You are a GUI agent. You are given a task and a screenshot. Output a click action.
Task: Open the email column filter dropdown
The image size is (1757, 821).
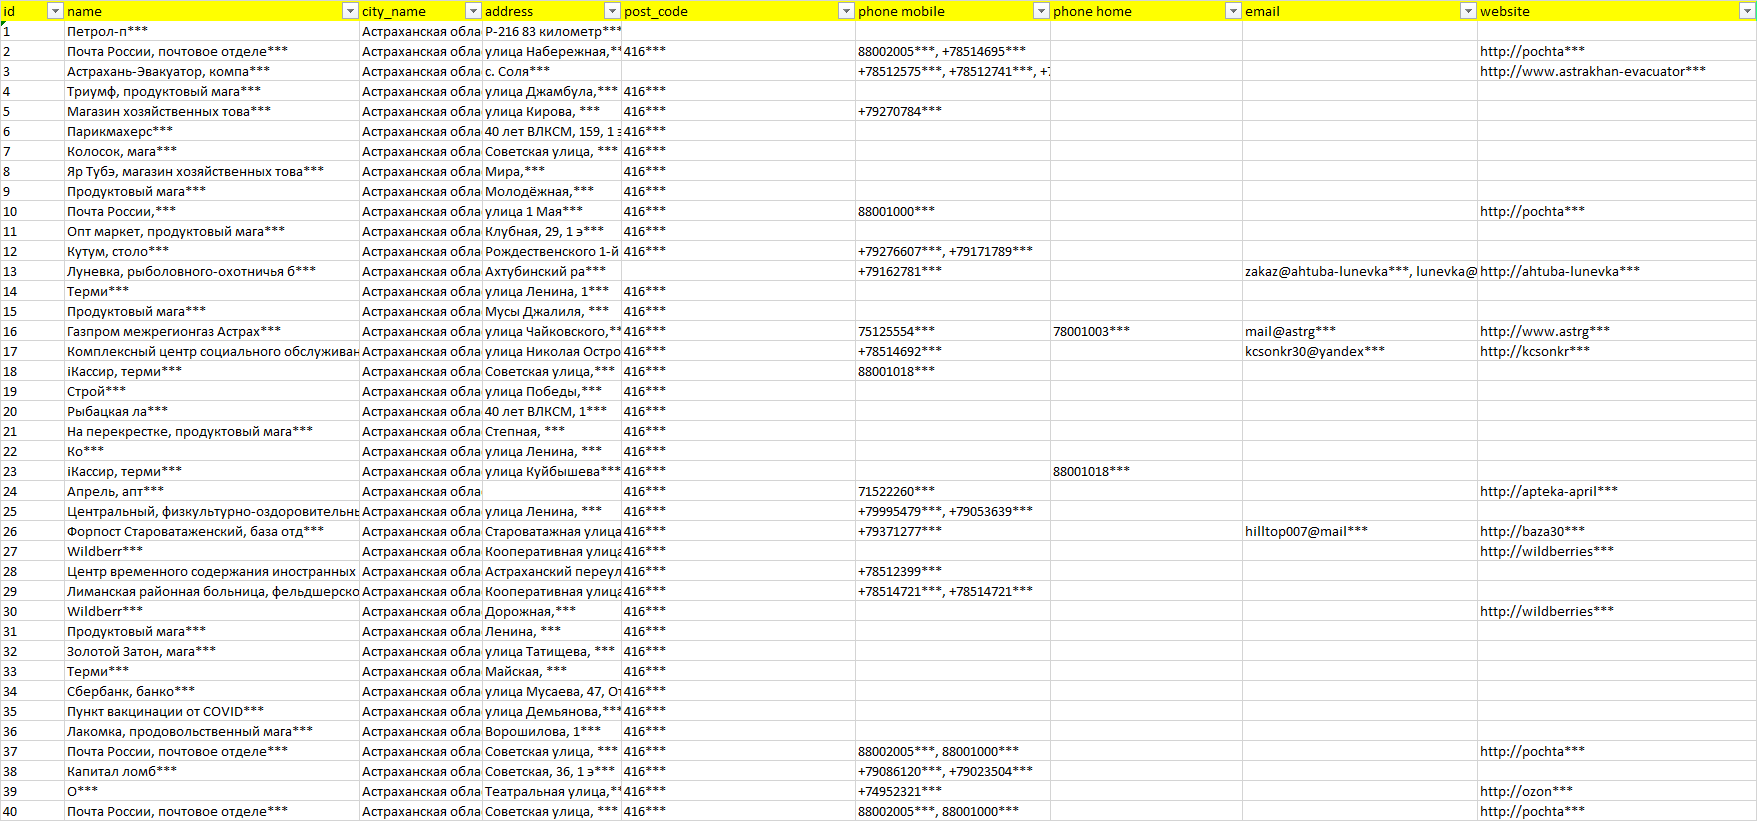(x=1468, y=11)
